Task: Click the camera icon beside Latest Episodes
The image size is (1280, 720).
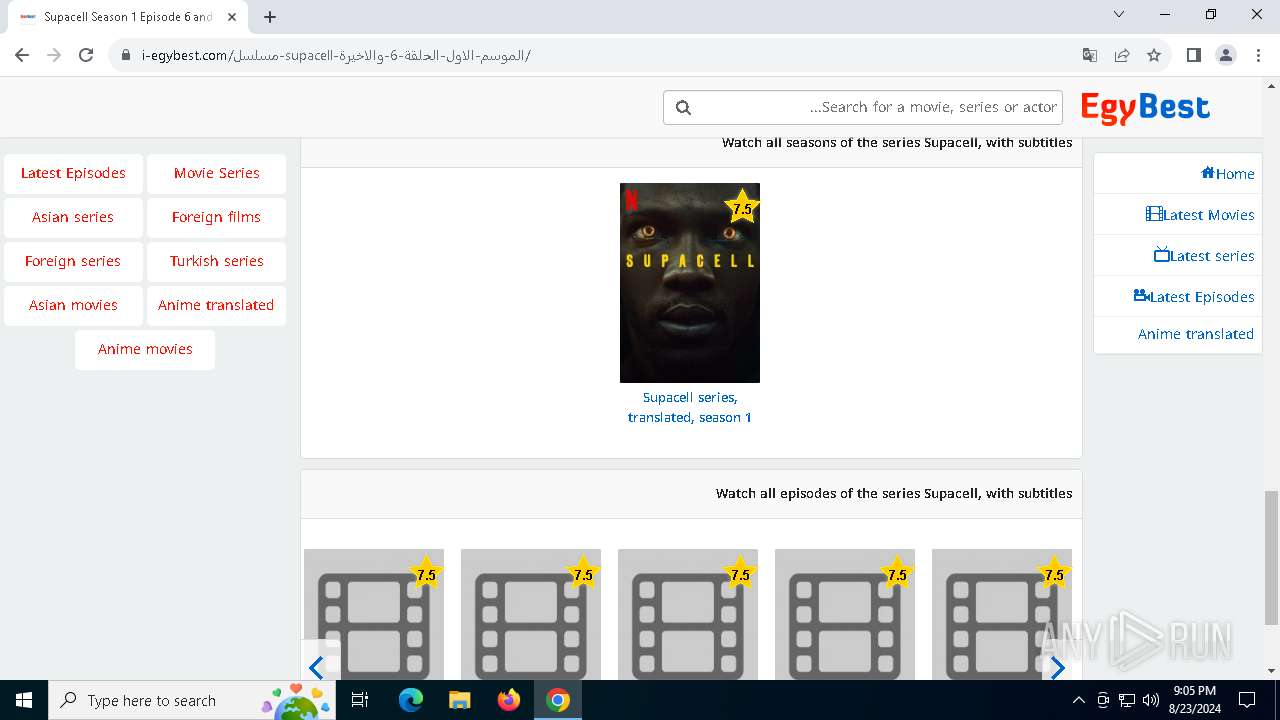Action: pos(1141,295)
